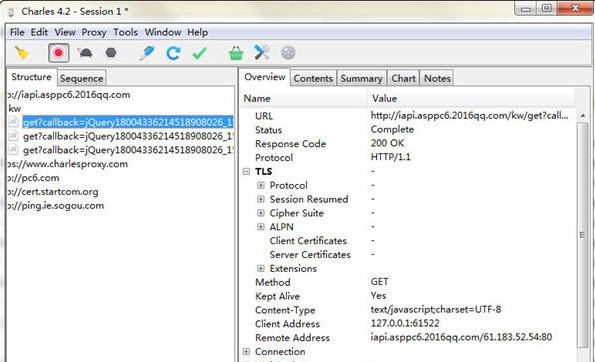Switch to the Sequence tab
This screenshot has height=362, width=595.
coord(82,79)
